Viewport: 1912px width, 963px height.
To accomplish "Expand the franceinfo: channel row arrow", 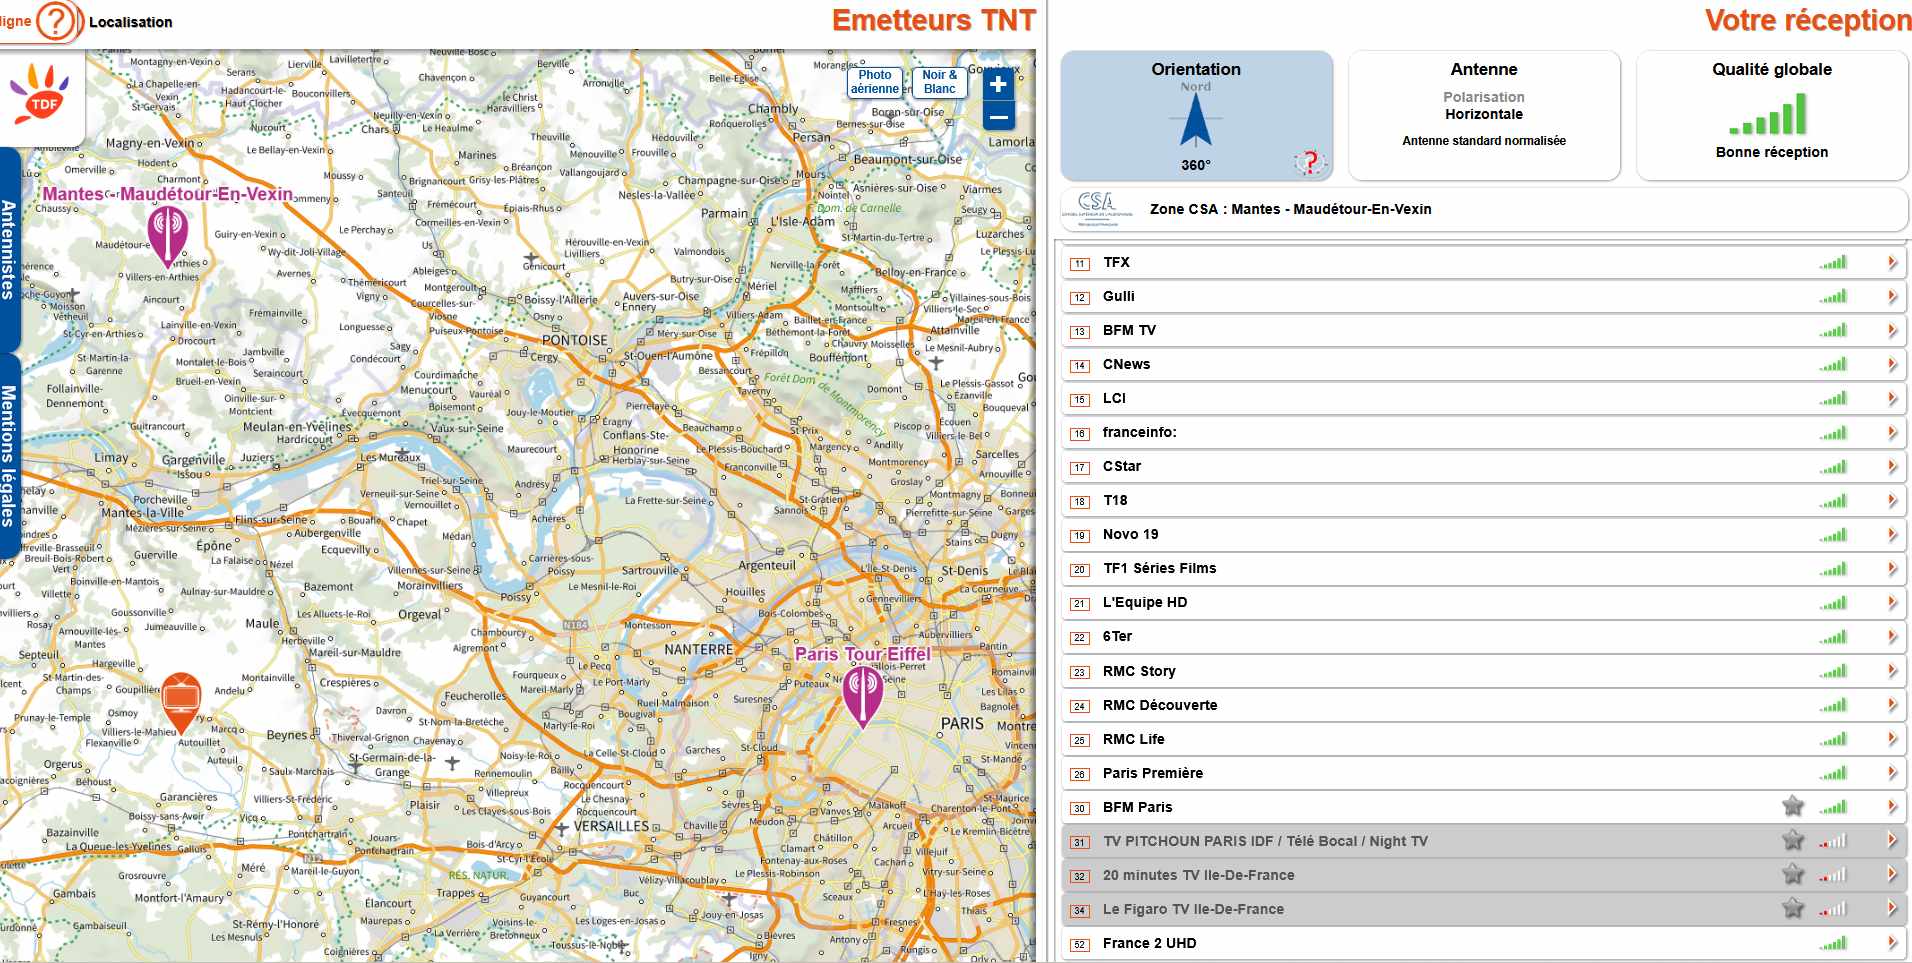I will tap(1892, 432).
